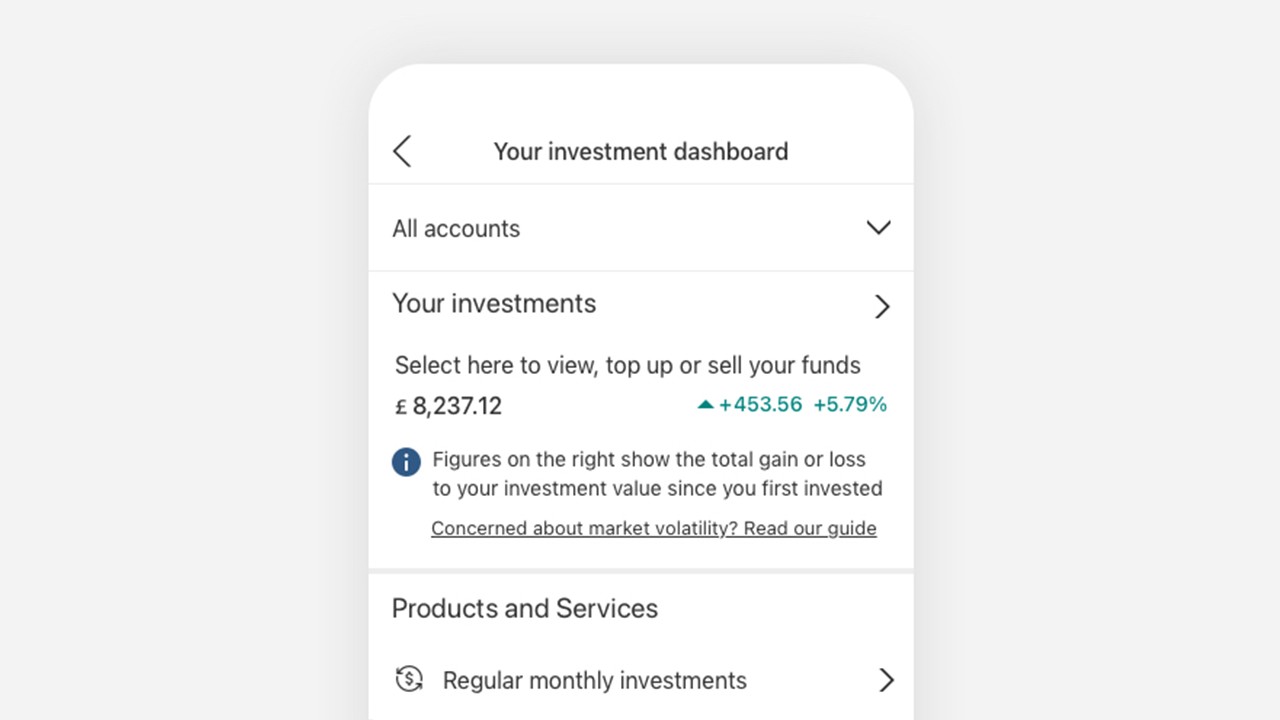Click 'Select here to view, top up or sell your funds'

click(628, 365)
